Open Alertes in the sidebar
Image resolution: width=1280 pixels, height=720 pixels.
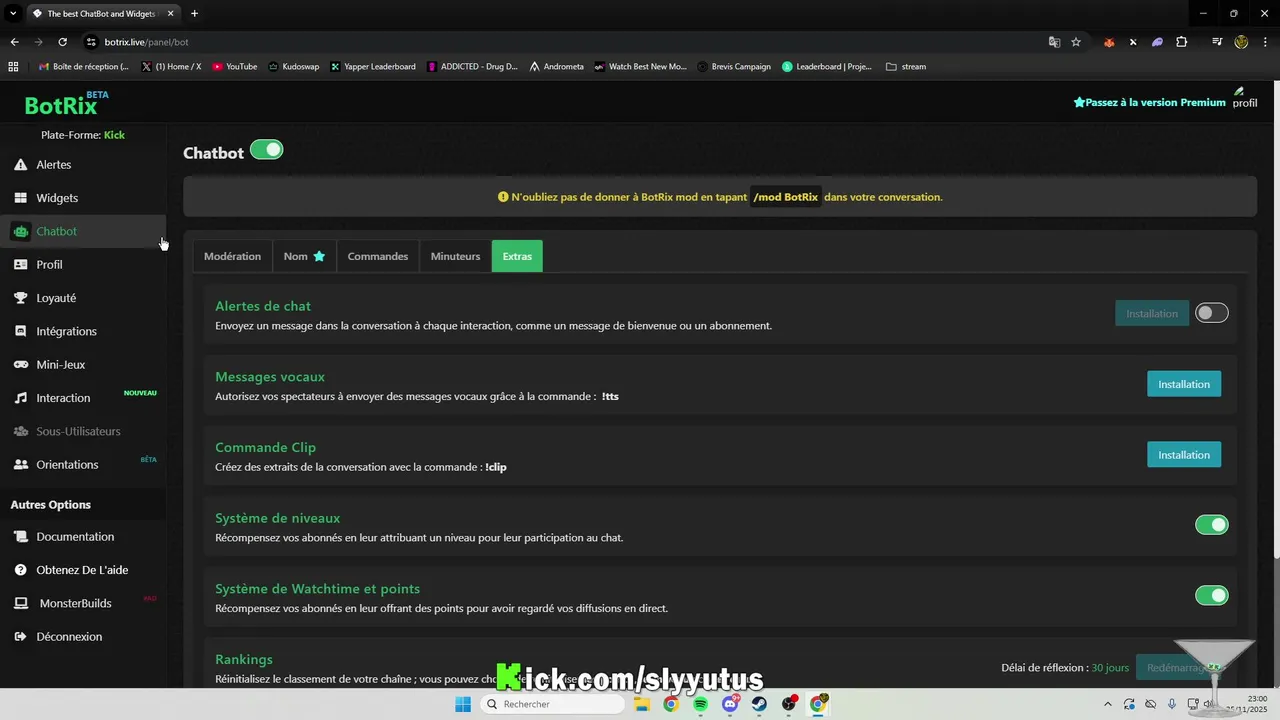click(x=54, y=164)
